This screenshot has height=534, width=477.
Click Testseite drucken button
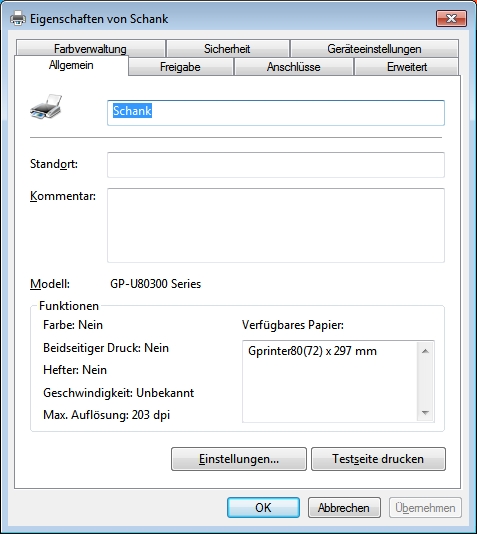coord(378,459)
